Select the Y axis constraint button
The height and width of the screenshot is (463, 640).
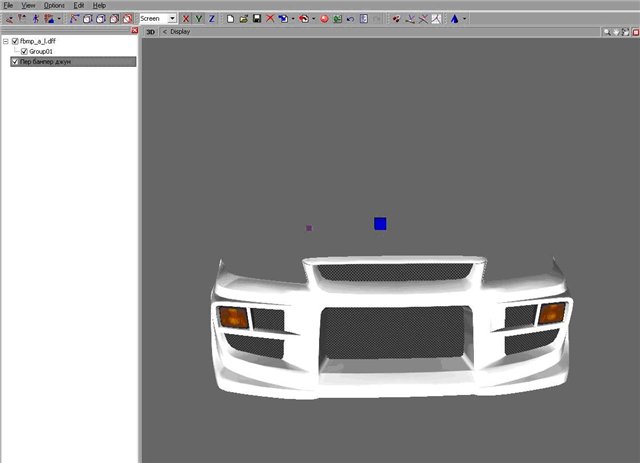pyautogui.click(x=199, y=19)
